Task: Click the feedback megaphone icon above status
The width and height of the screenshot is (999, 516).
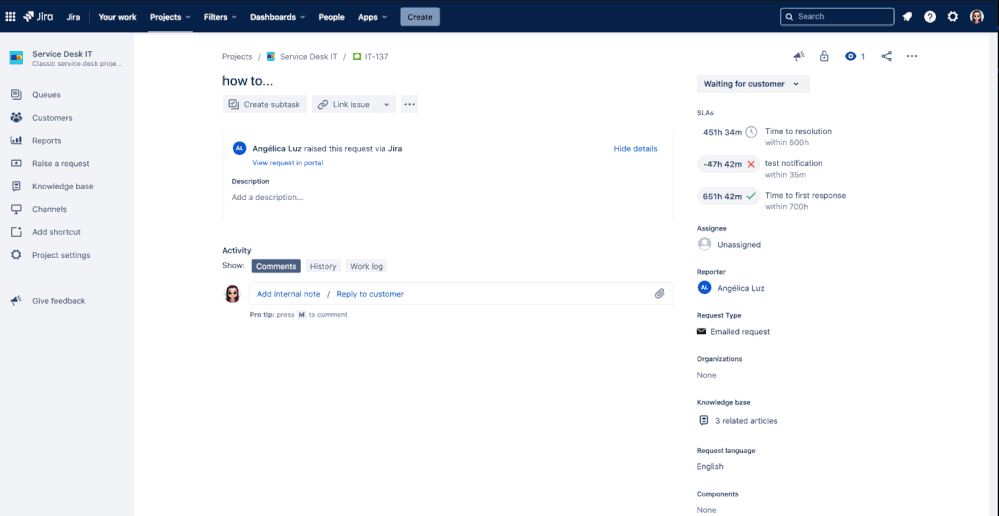Action: pyautogui.click(x=799, y=57)
